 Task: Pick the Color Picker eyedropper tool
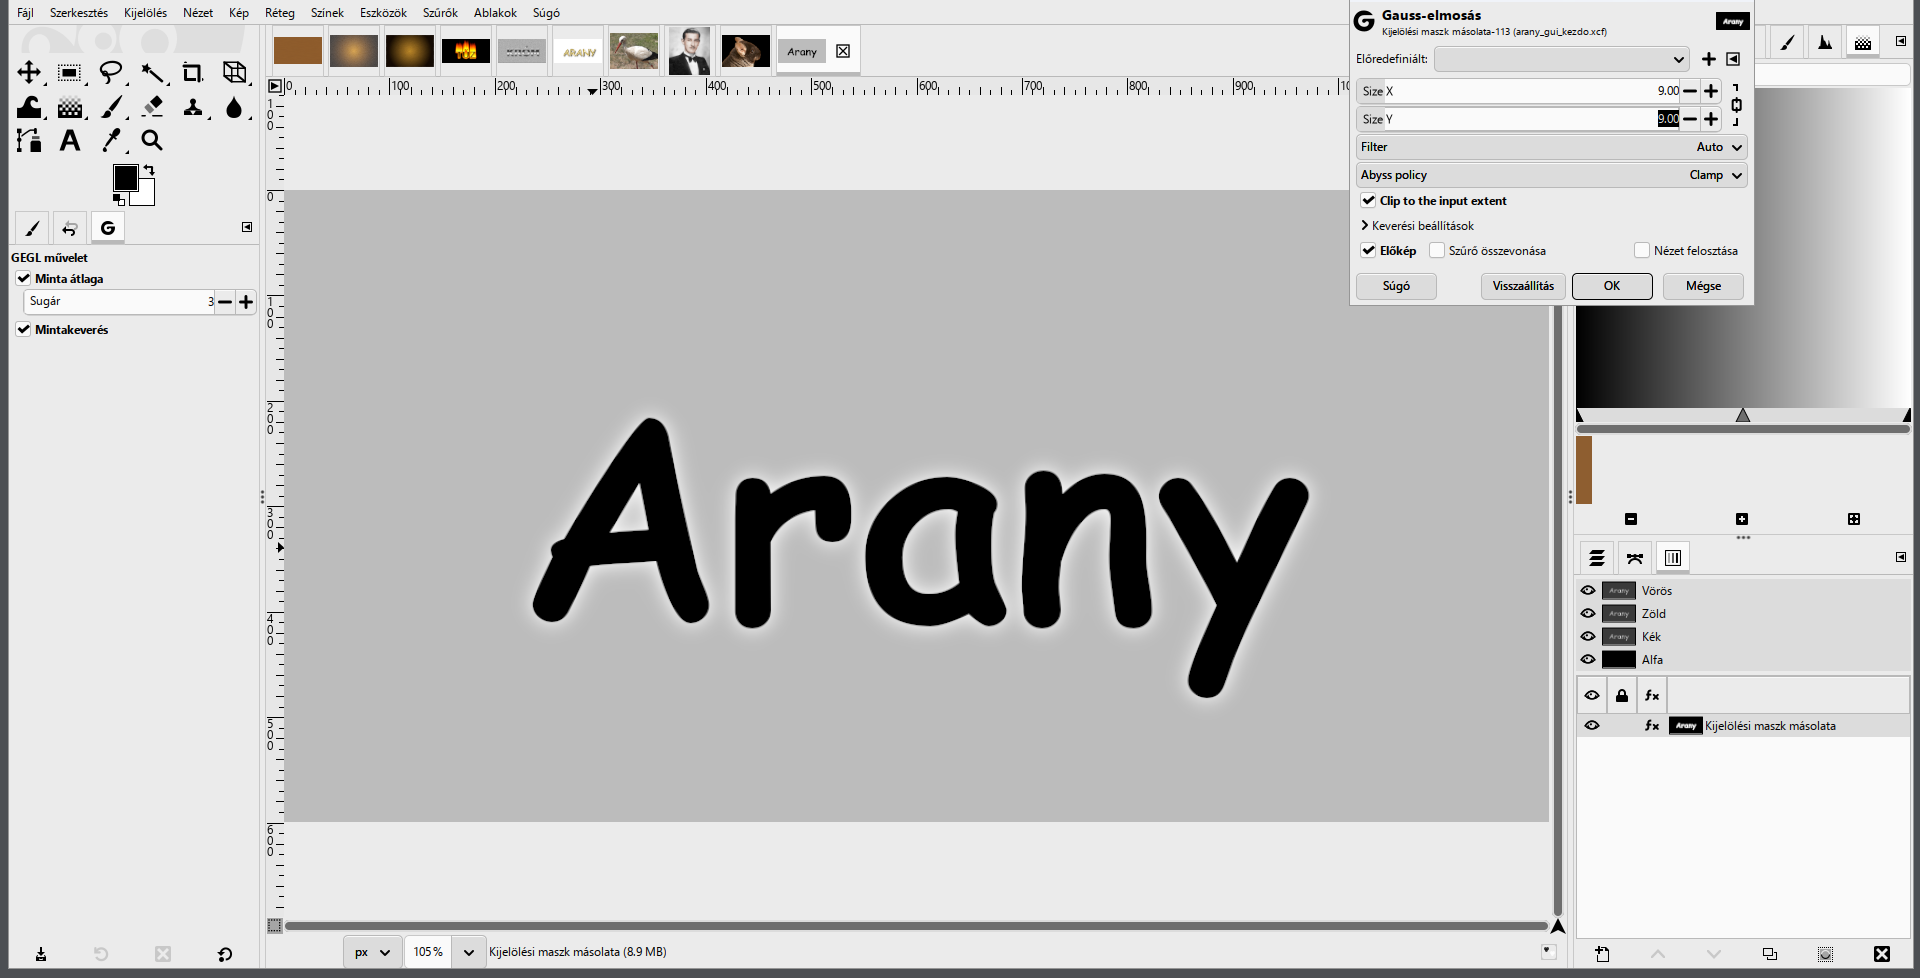tap(111, 141)
